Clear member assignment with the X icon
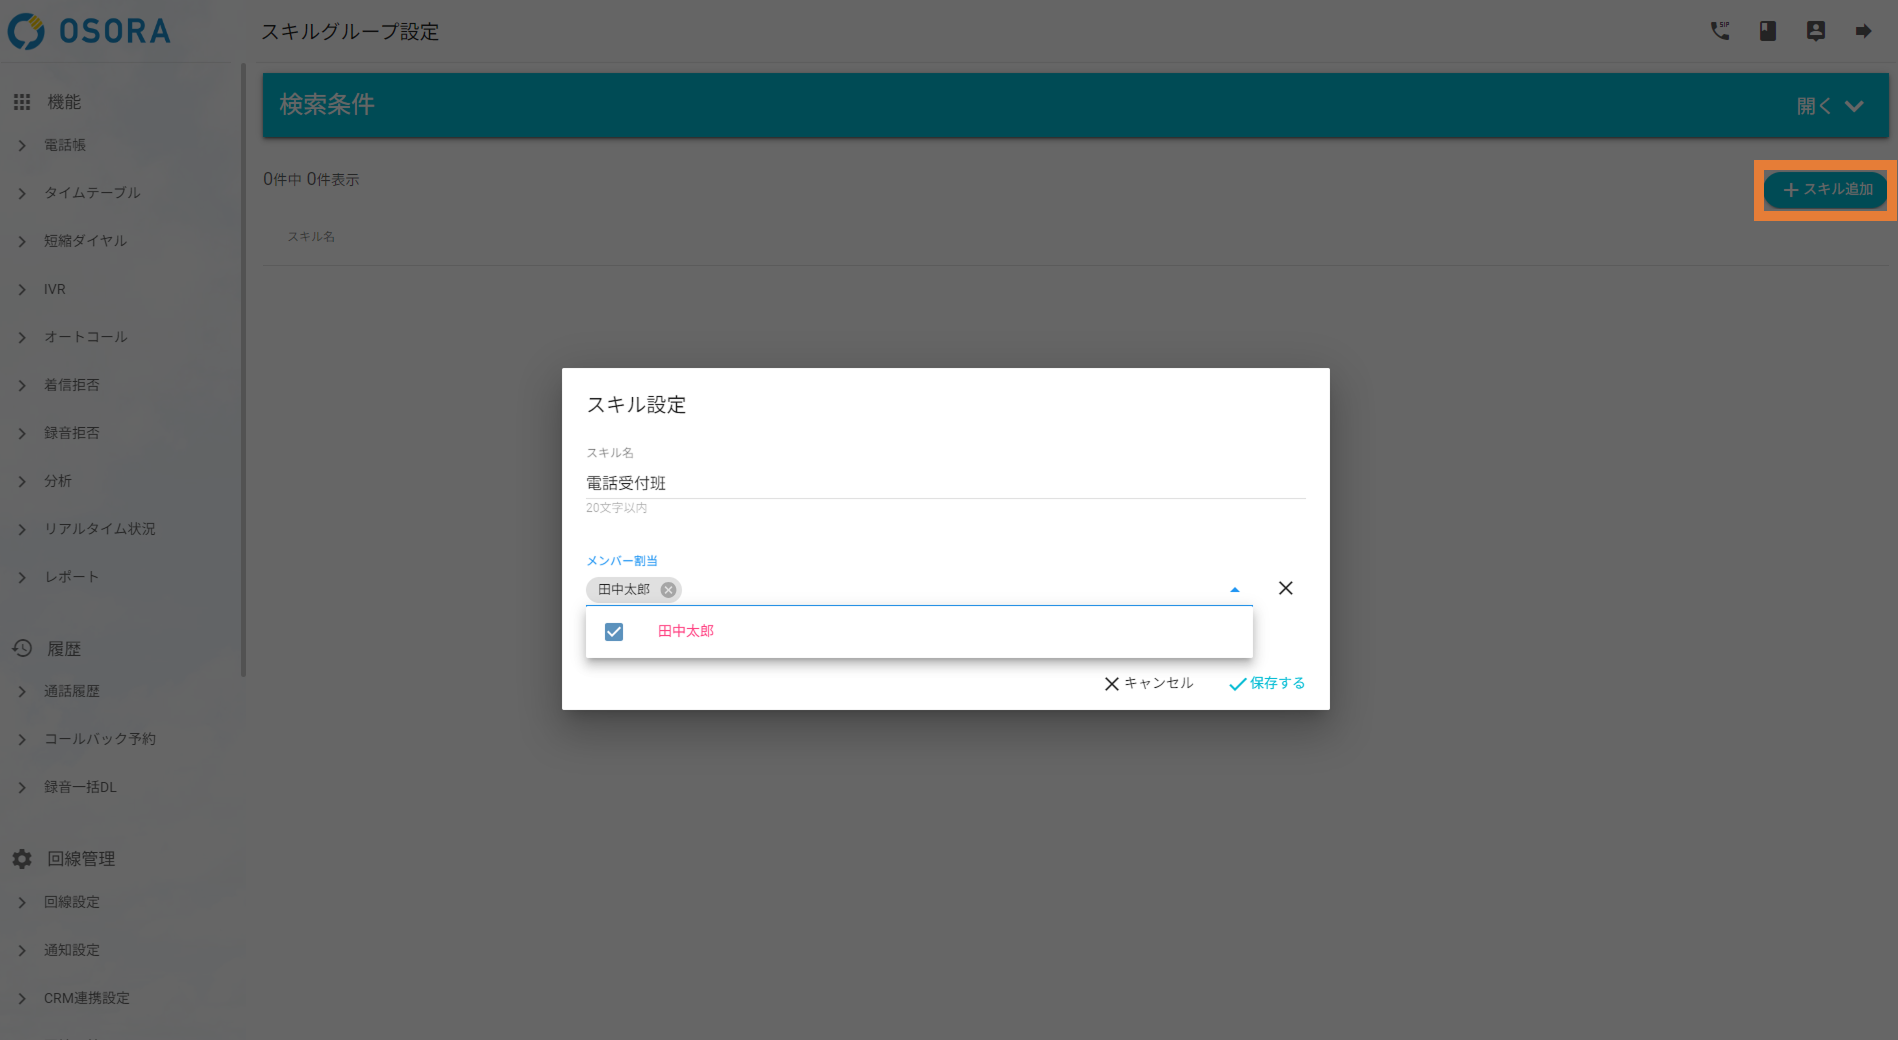This screenshot has height=1040, width=1898. pos(1285,588)
